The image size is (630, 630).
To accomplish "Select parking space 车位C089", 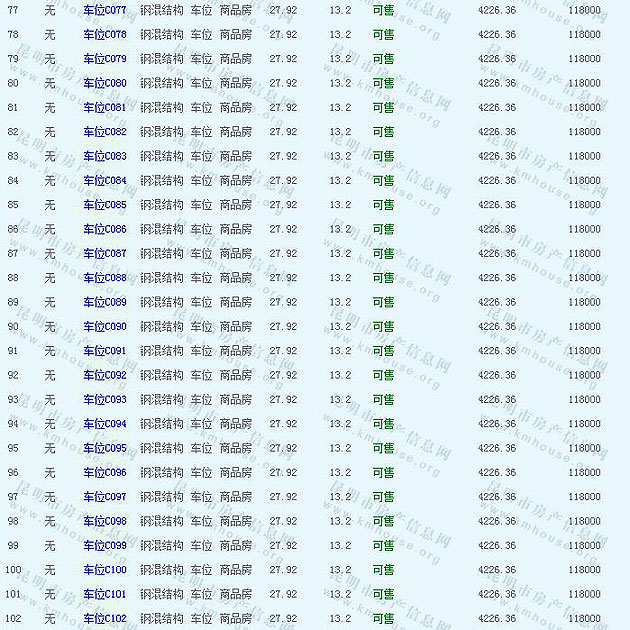I will tap(105, 302).
